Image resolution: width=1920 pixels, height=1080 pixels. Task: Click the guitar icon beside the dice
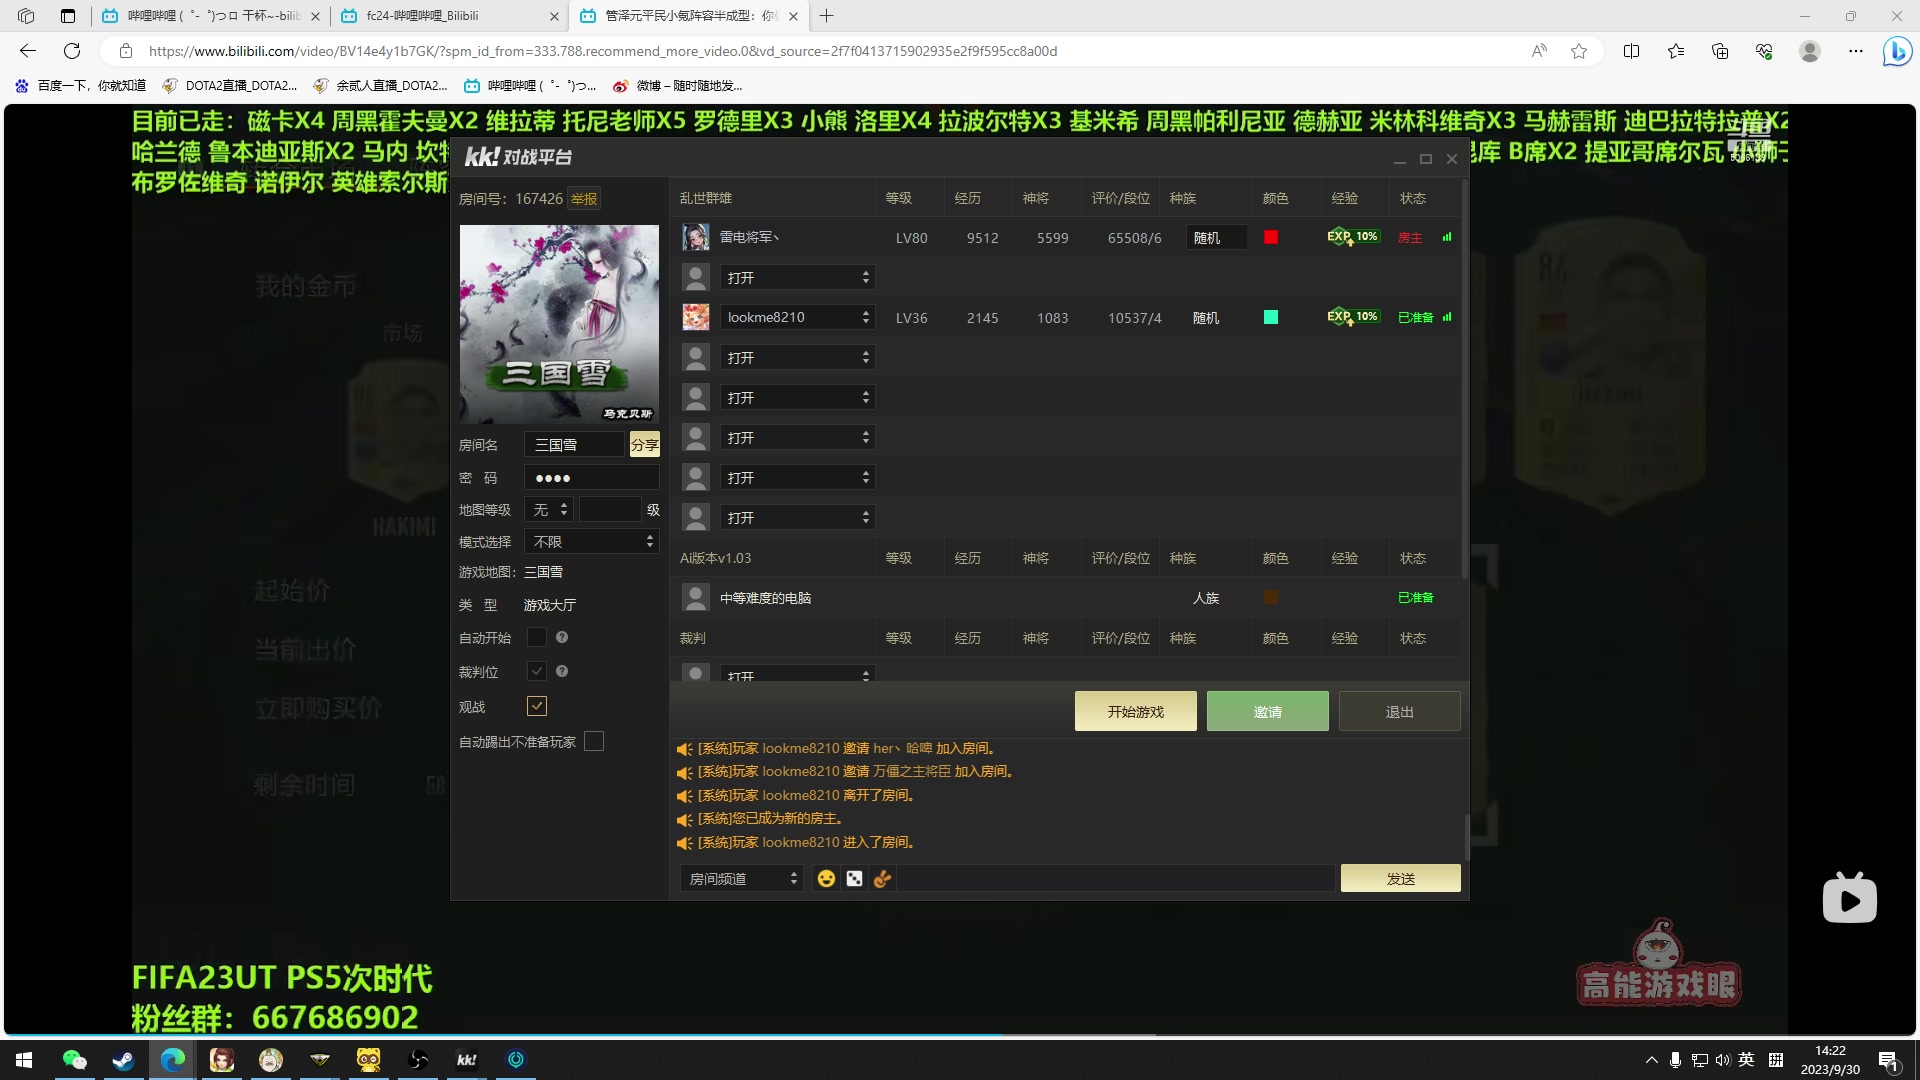(x=882, y=878)
